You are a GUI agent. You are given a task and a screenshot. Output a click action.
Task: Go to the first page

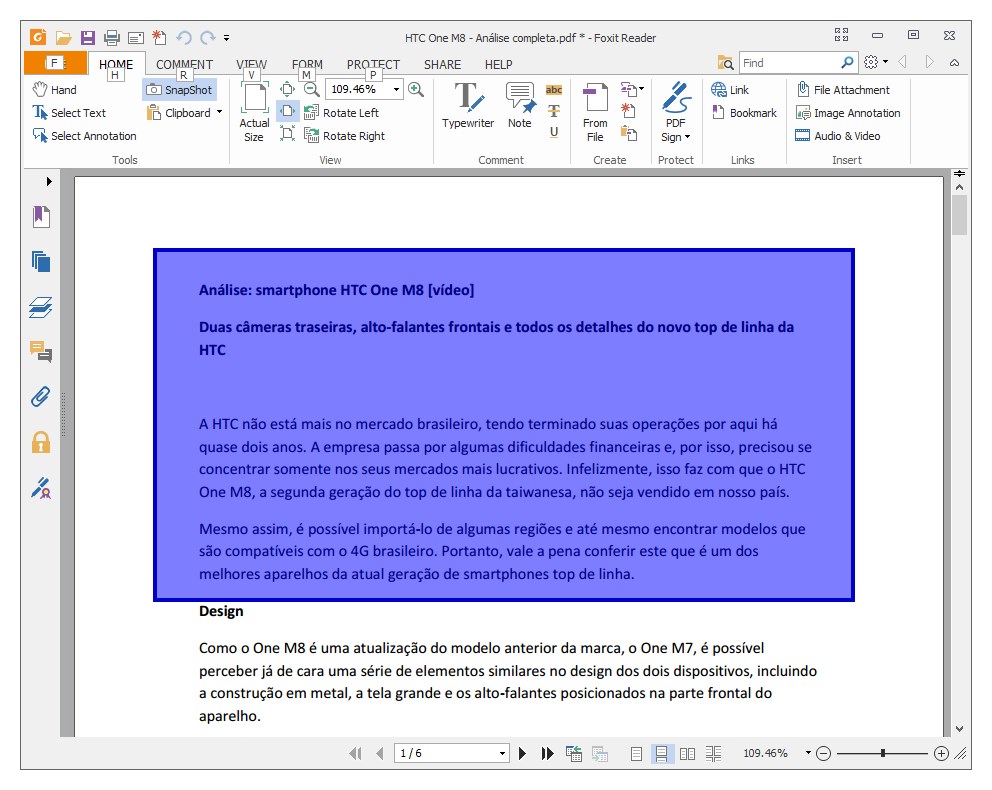click(356, 753)
